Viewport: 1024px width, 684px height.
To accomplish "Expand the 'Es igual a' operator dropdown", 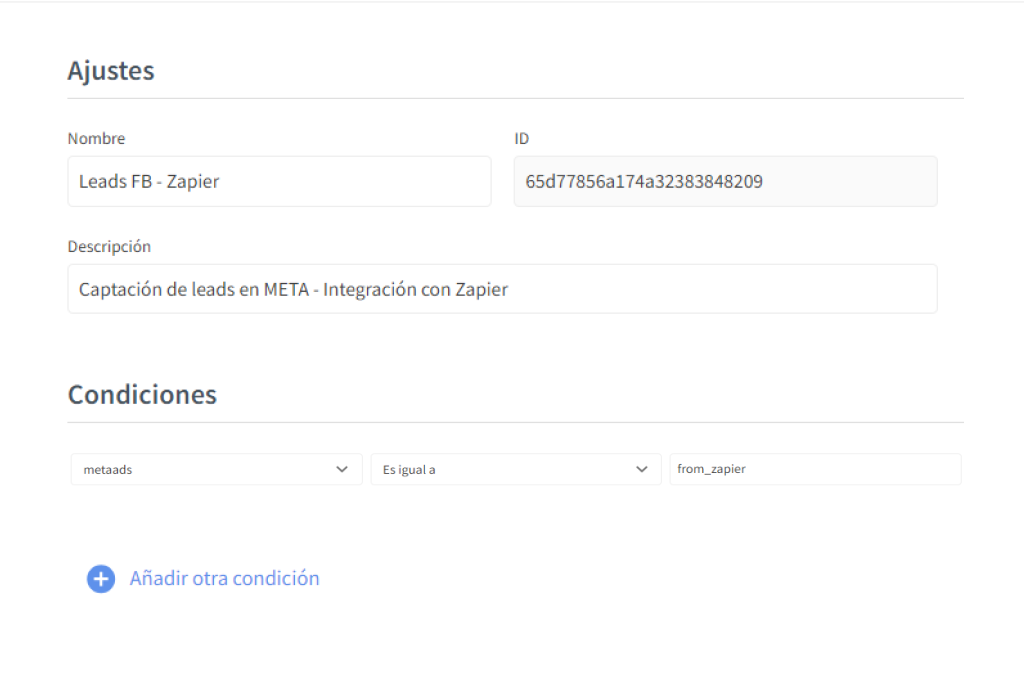I will [515, 469].
